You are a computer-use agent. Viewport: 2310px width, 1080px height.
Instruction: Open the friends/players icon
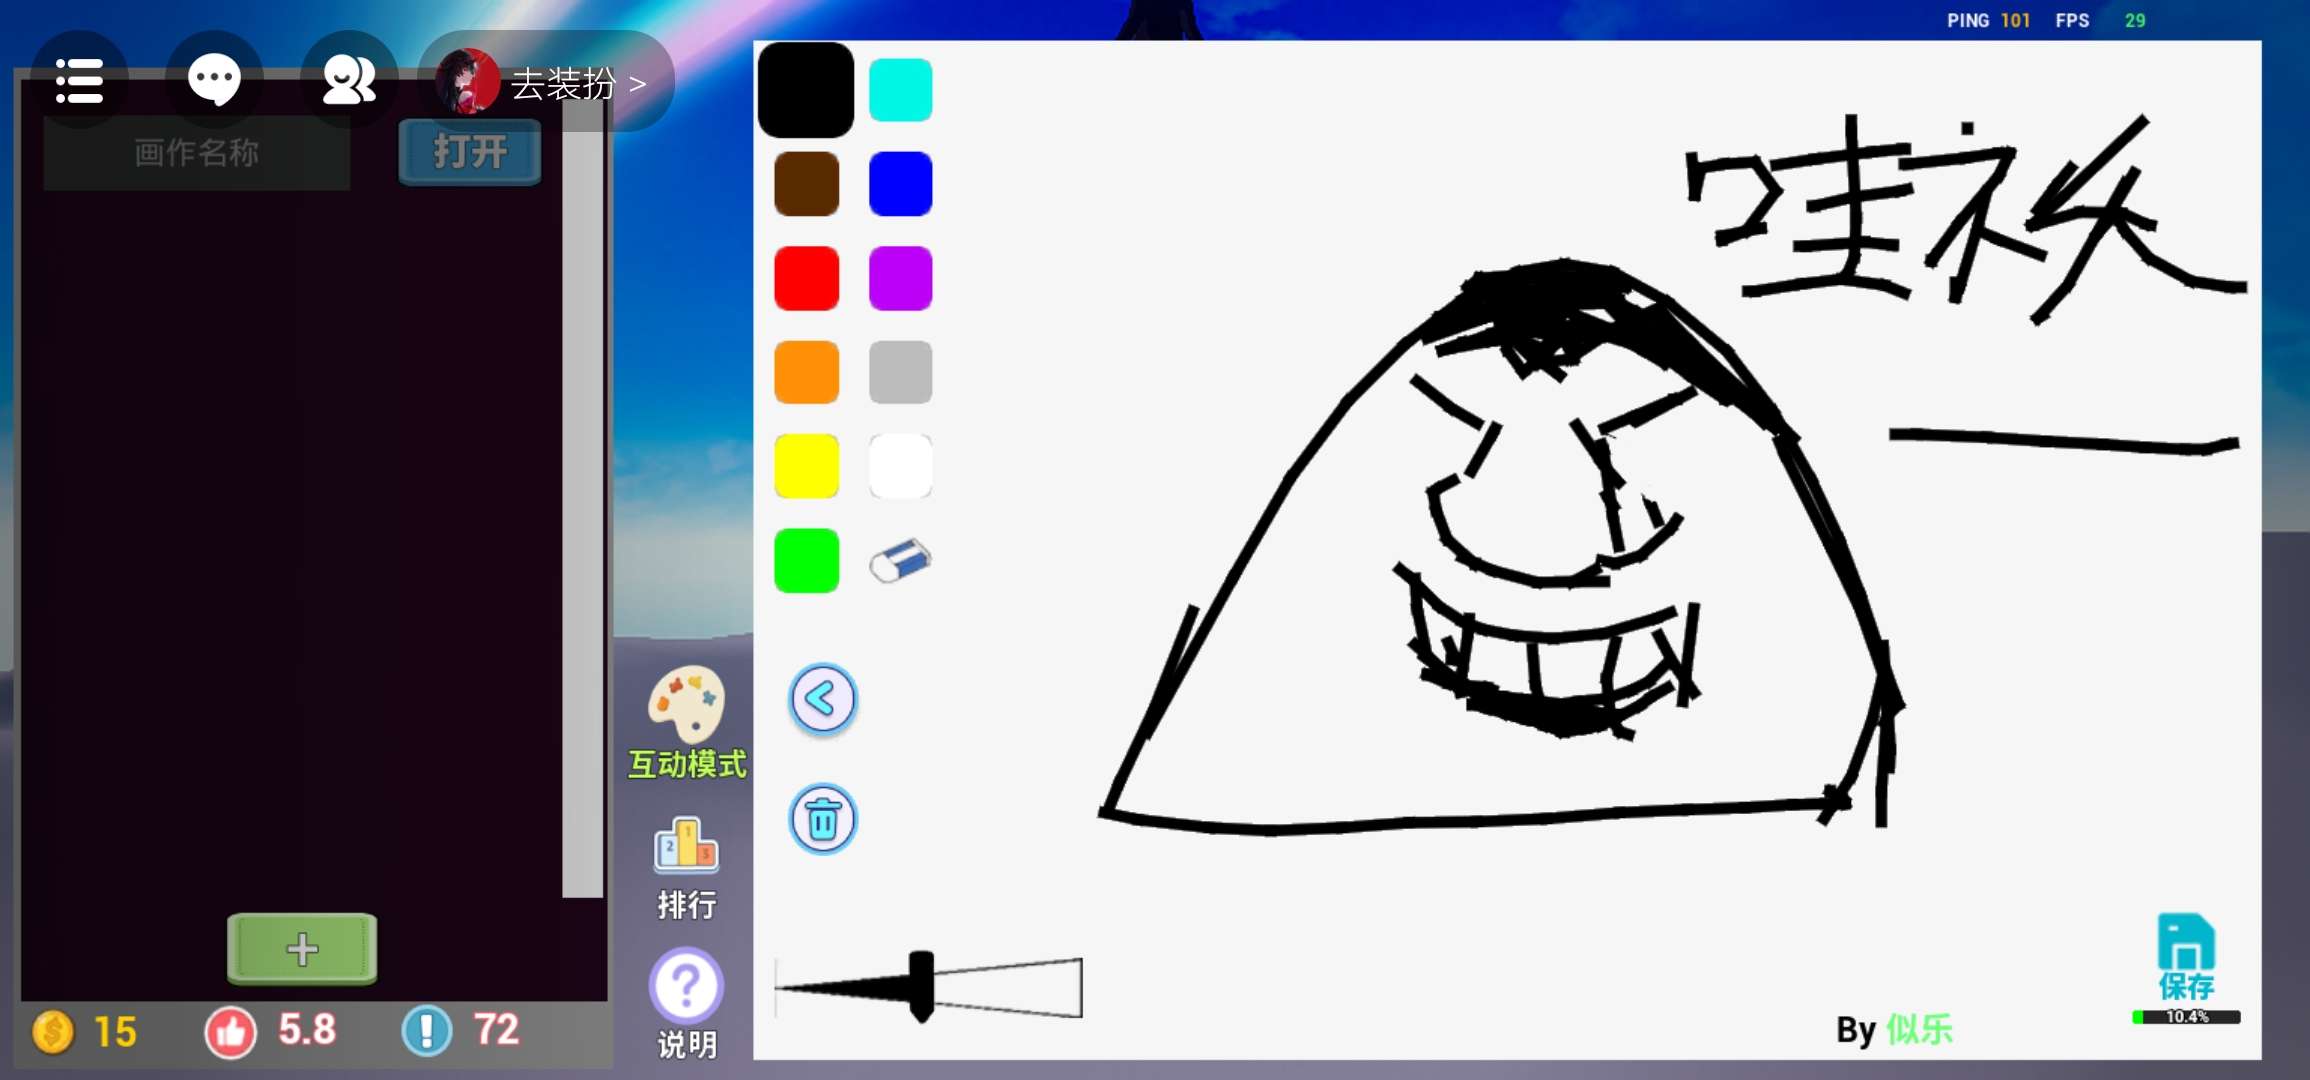pos(349,81)
